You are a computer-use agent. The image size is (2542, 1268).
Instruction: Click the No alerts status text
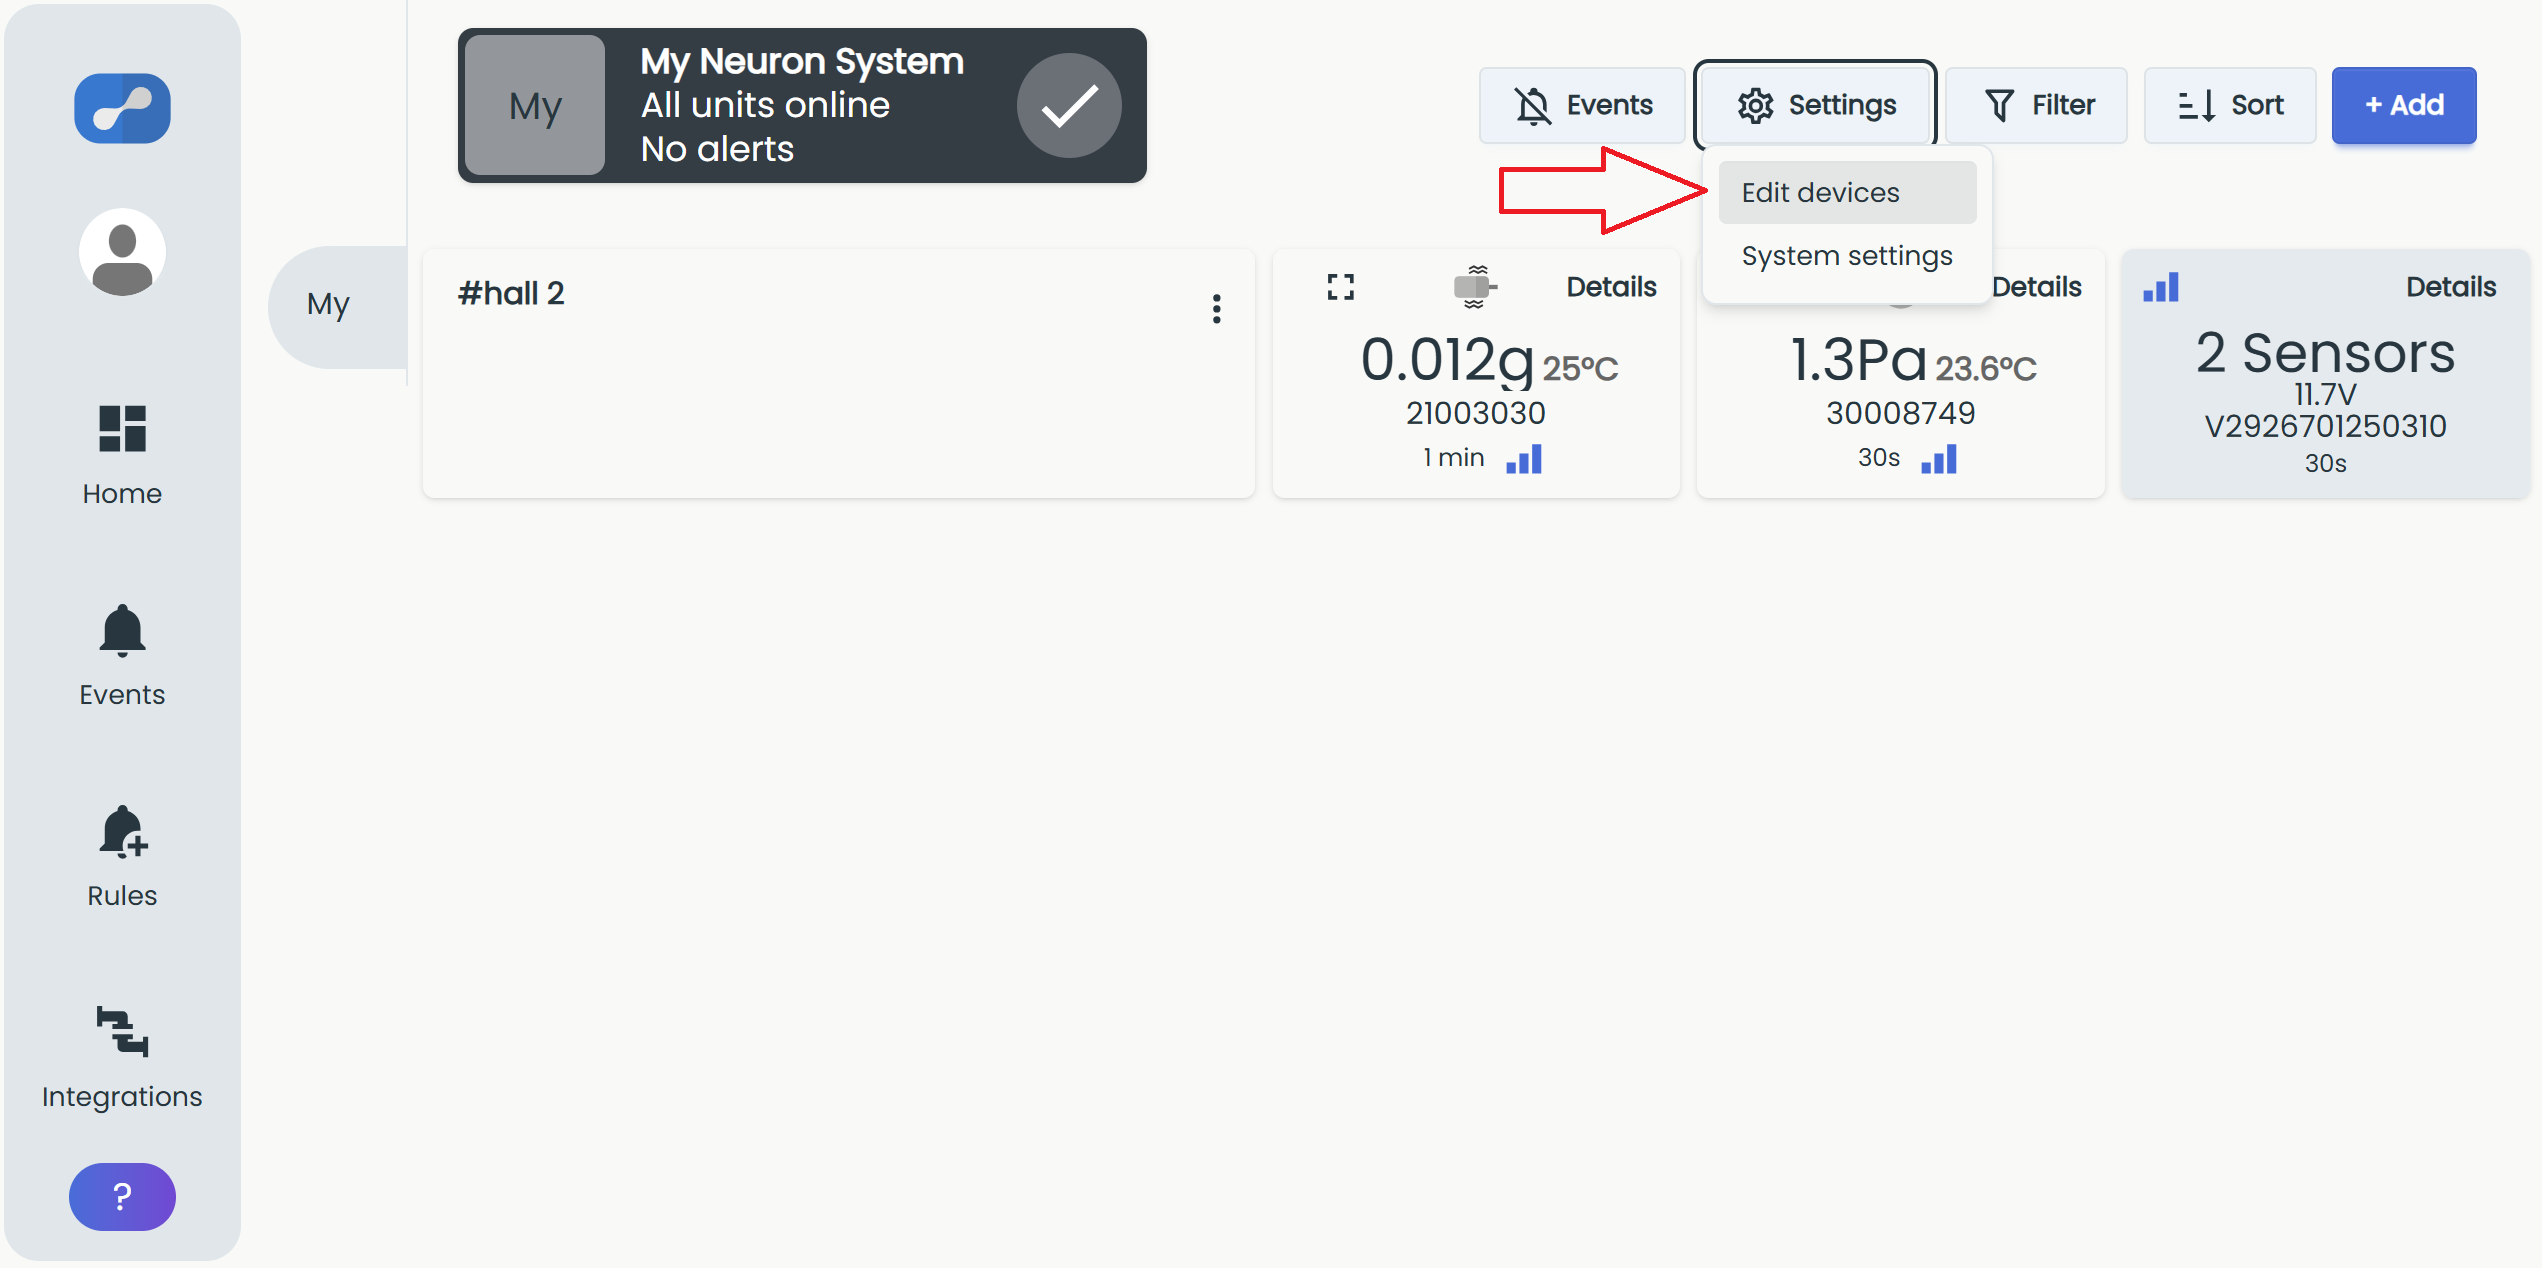coord(717,149)
